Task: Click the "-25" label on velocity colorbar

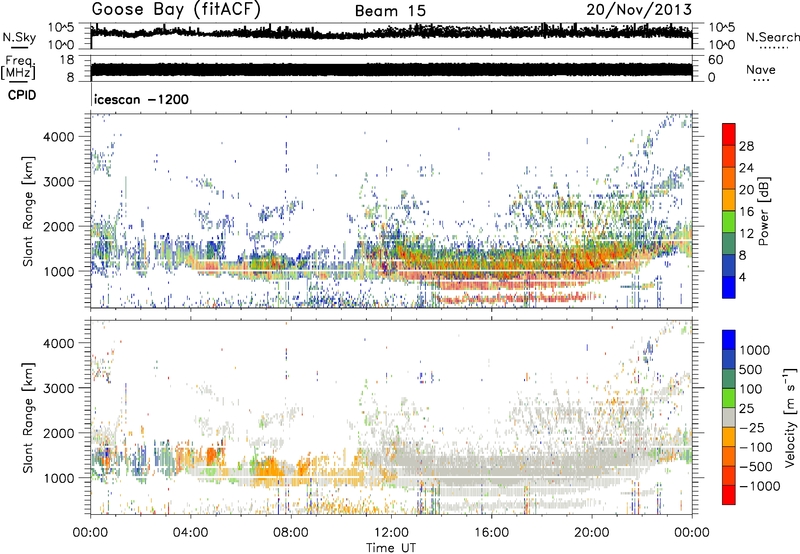Action: tap(751, 428)
